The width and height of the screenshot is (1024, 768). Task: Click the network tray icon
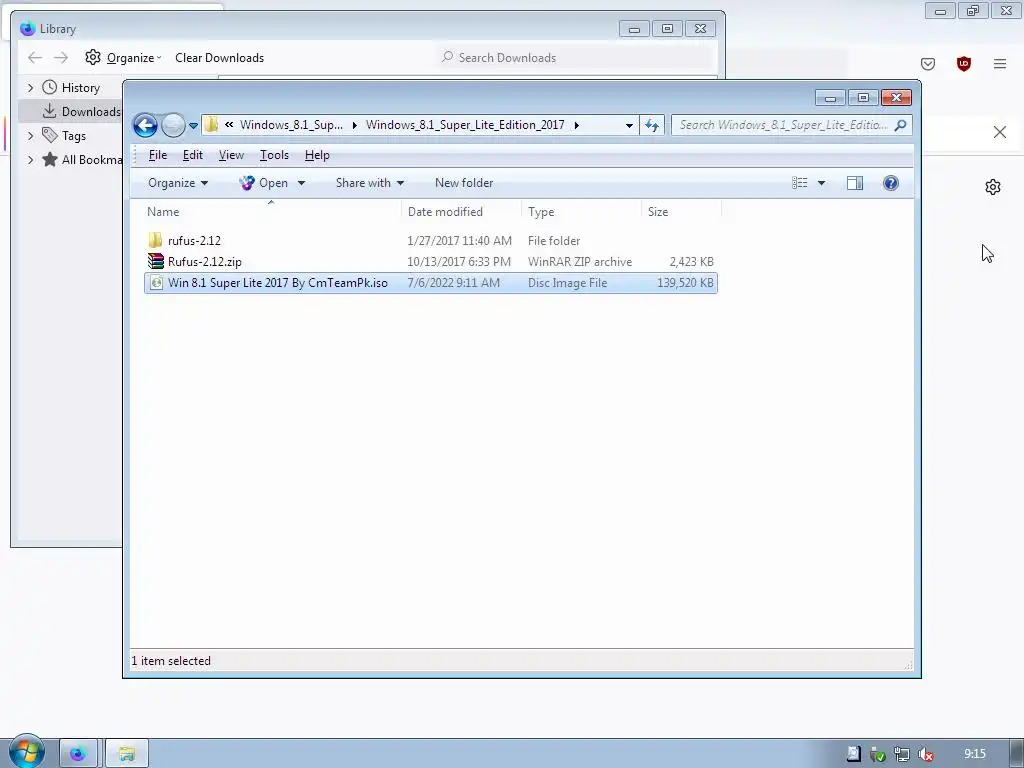902,754
